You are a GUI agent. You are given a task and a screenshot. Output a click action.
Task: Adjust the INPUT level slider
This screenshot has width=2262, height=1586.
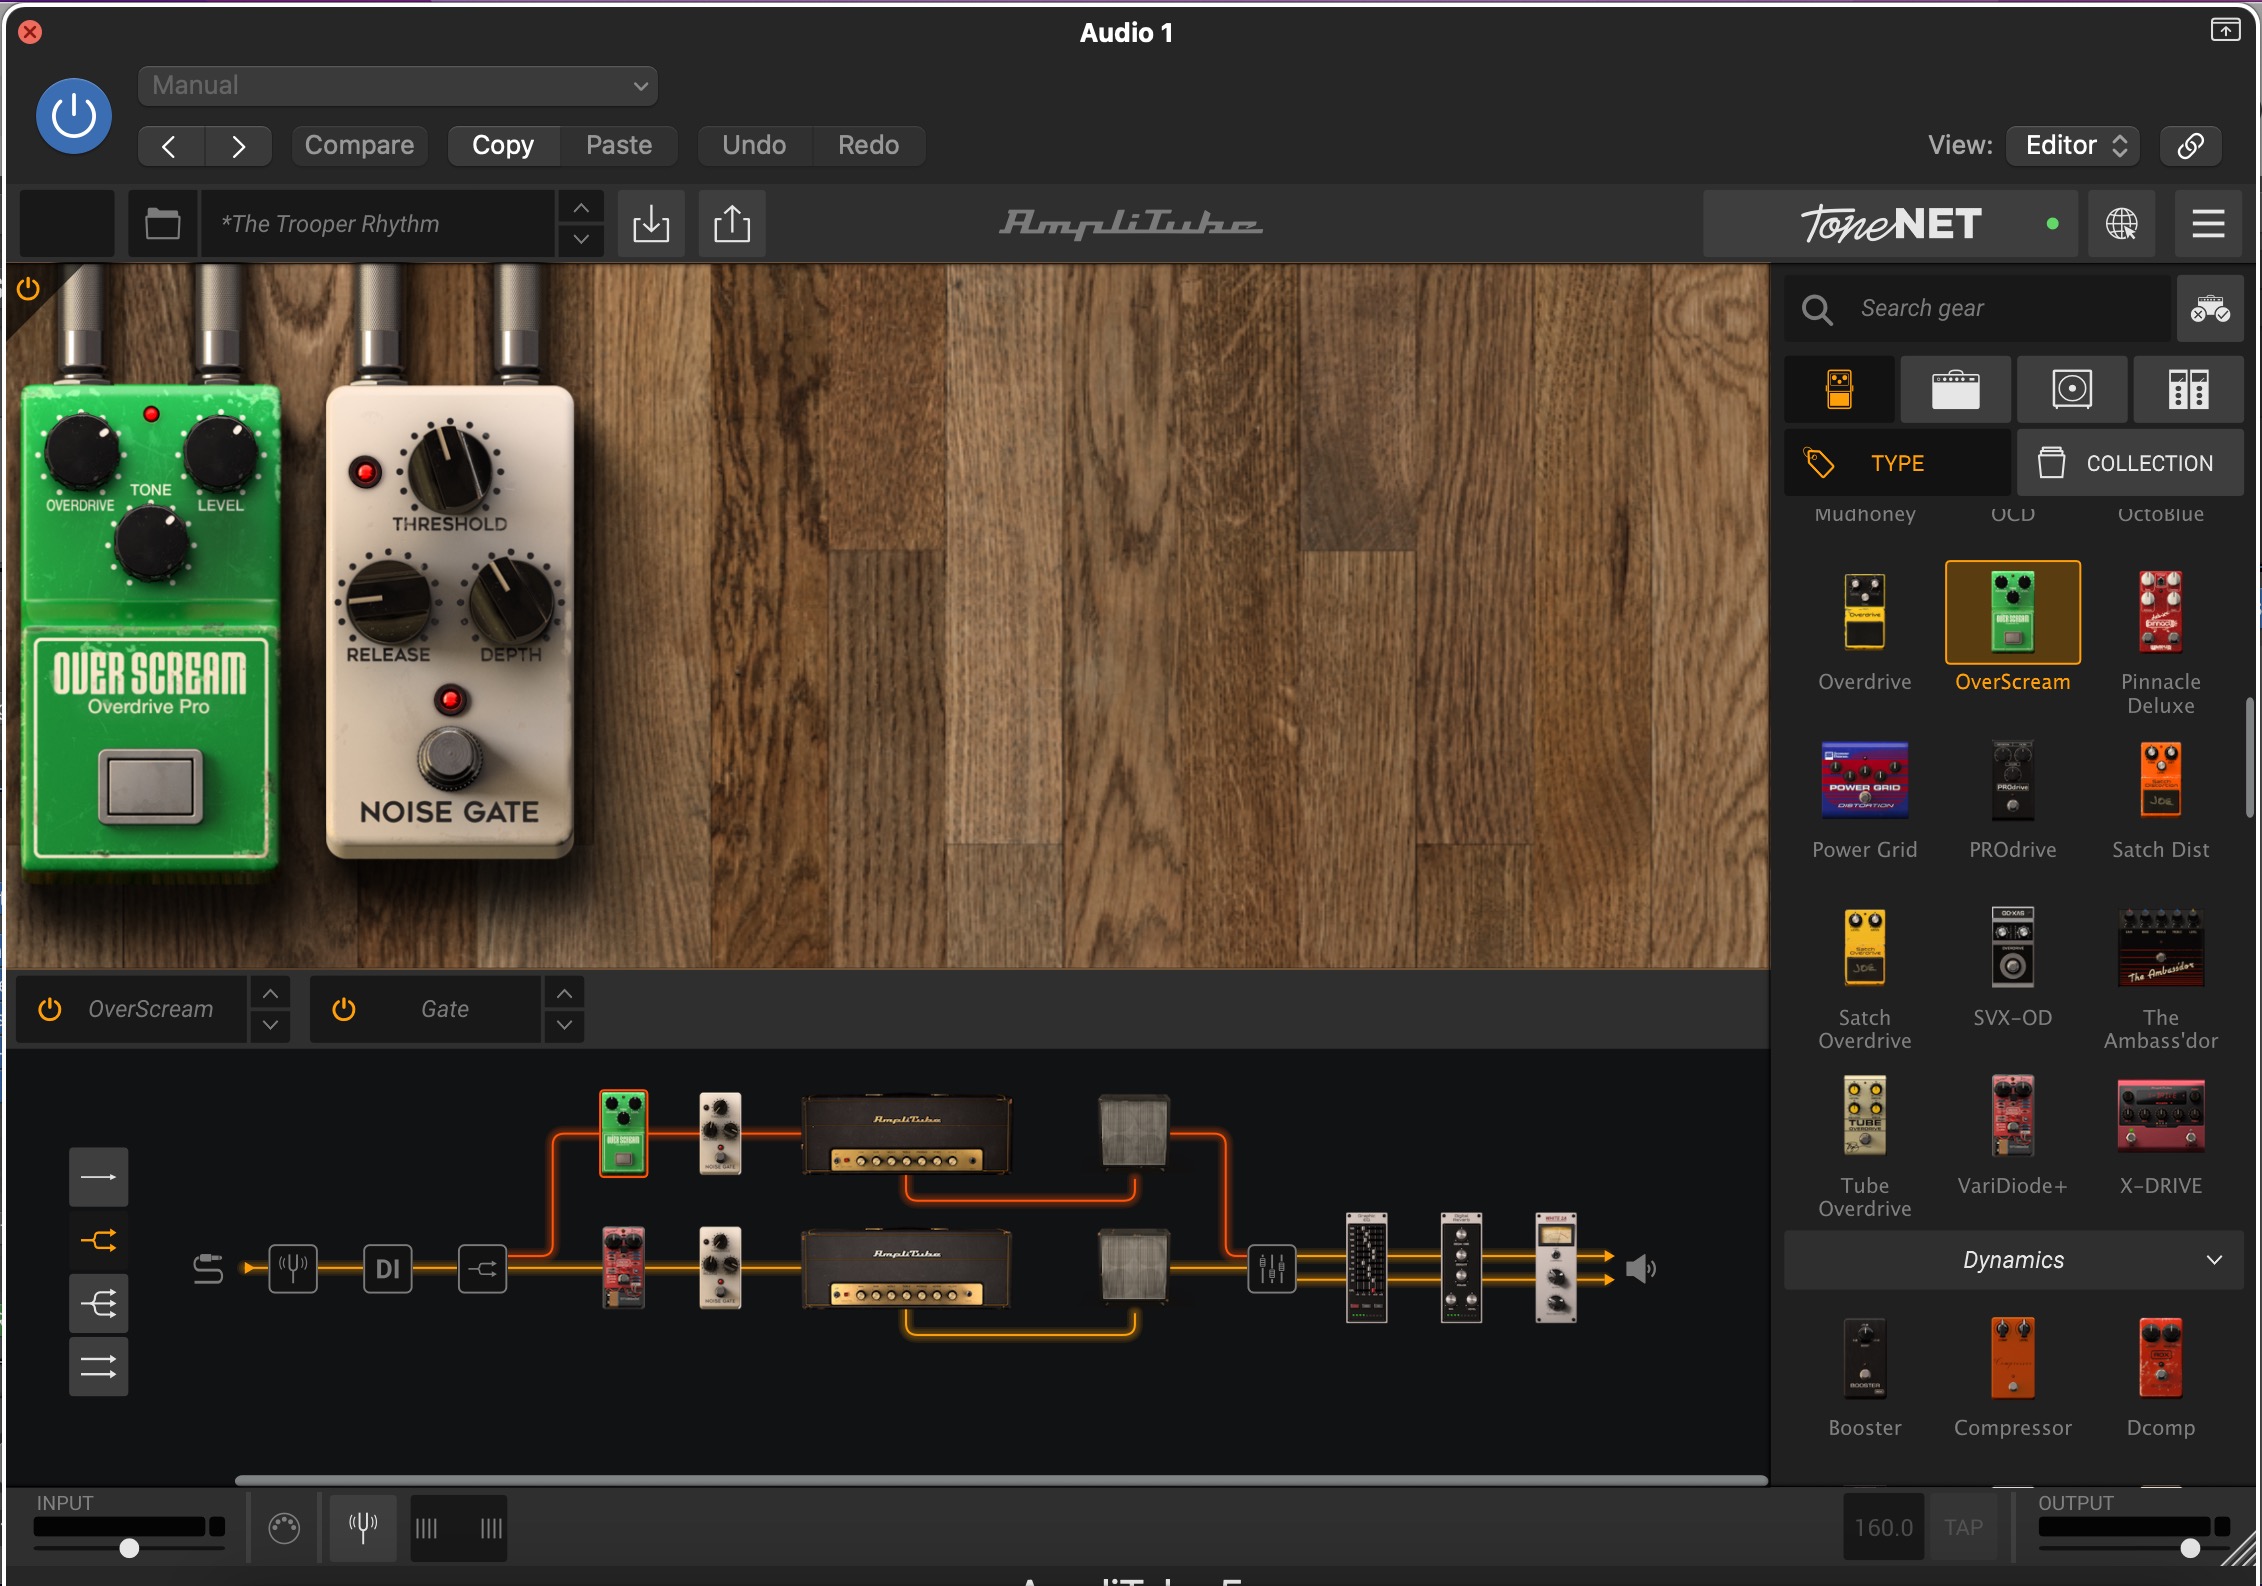click(129, 1548)
